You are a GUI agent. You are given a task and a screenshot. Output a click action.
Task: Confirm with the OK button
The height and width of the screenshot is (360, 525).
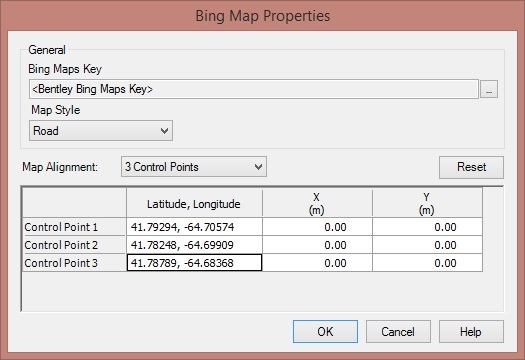(325, 332)
